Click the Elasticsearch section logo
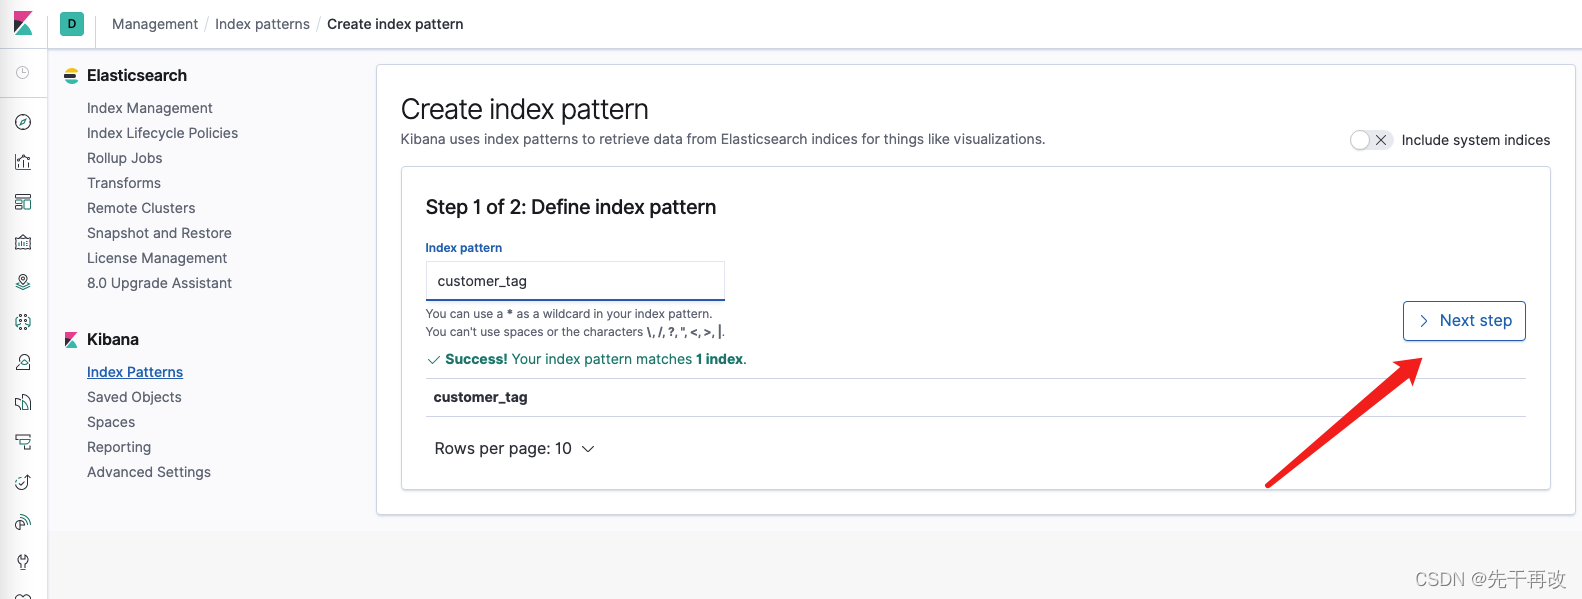1582x599 pixels. pyautogui.click(x=71, y=76)
